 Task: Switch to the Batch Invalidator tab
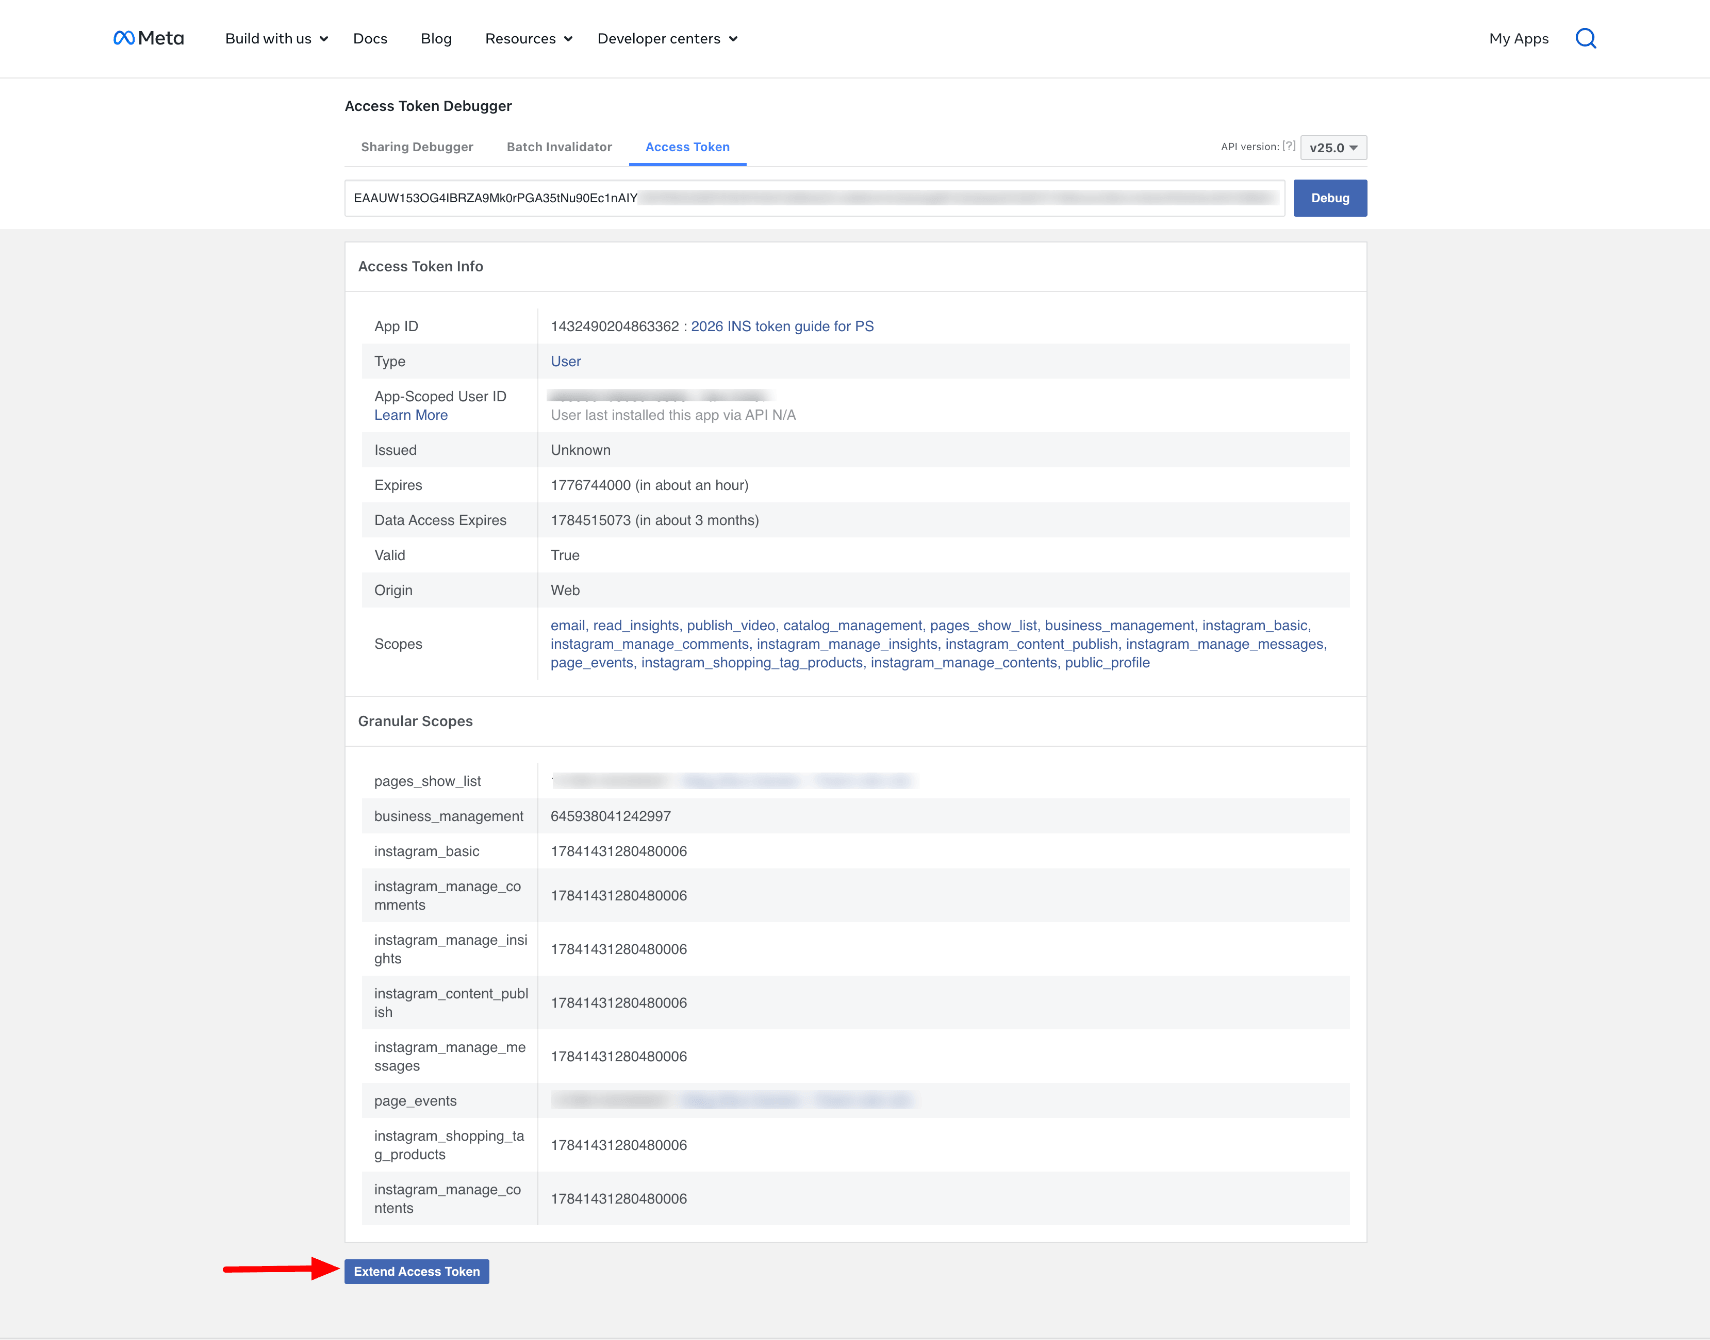pos(559,147)
